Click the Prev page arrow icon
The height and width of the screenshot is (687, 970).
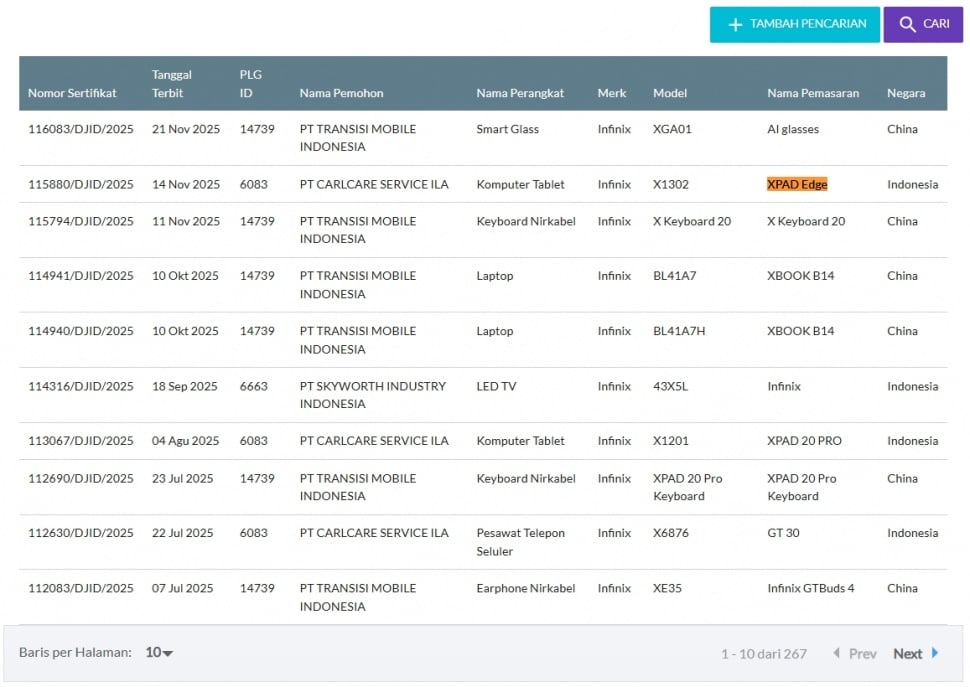coord(836,653)
